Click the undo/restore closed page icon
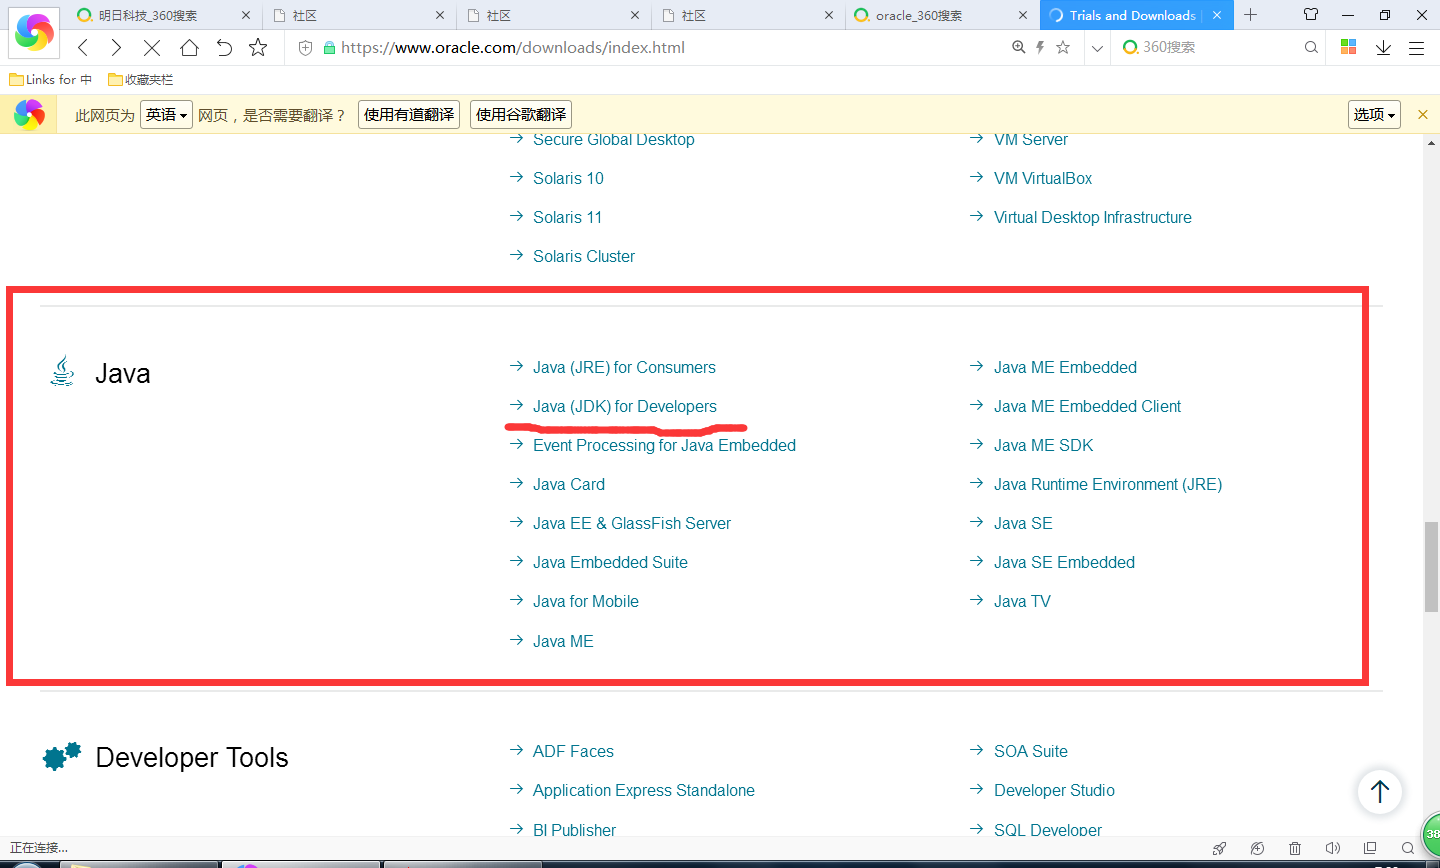The height and width of the screenshot is (868, 1440). [224, 47]
